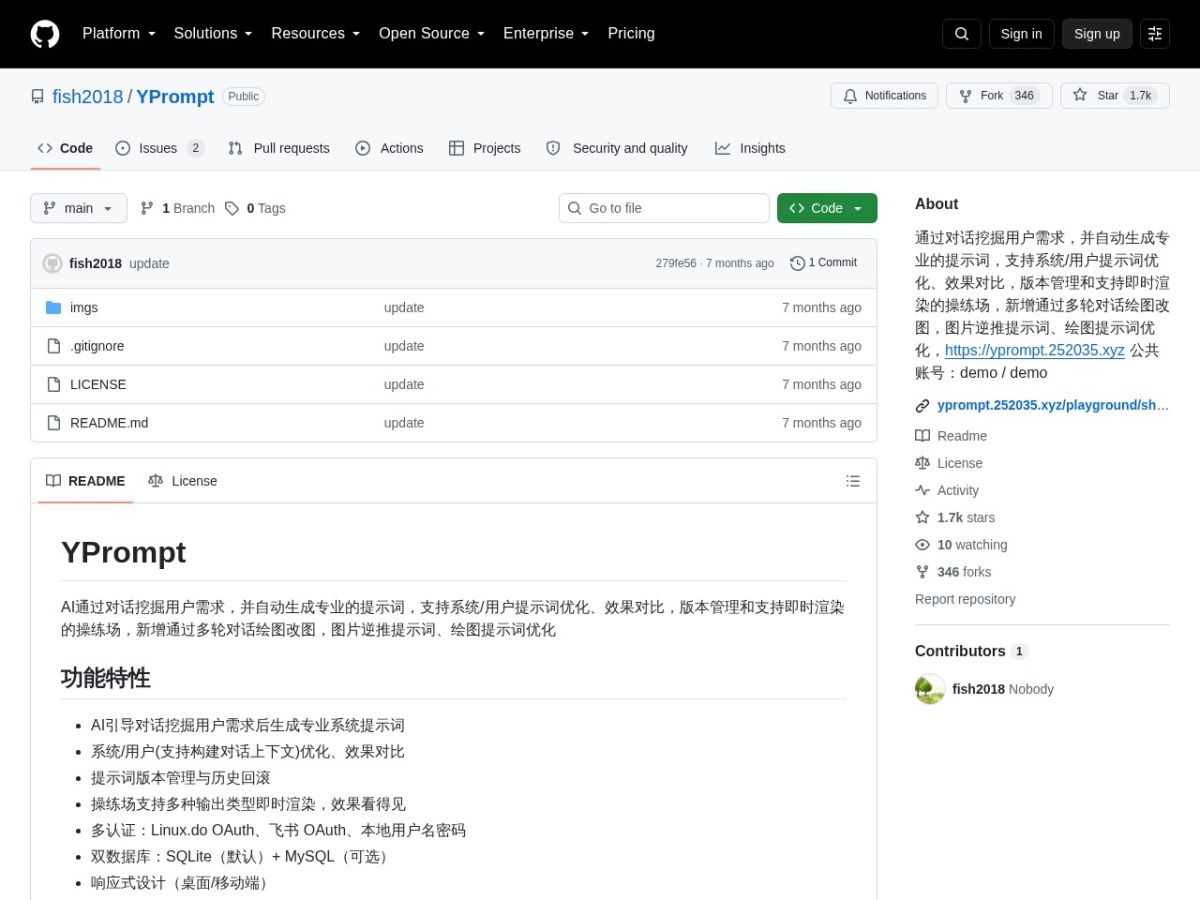1200x900 pixels.
Task: Expand the Solutions menu
Action: click(x=213, y=34)
